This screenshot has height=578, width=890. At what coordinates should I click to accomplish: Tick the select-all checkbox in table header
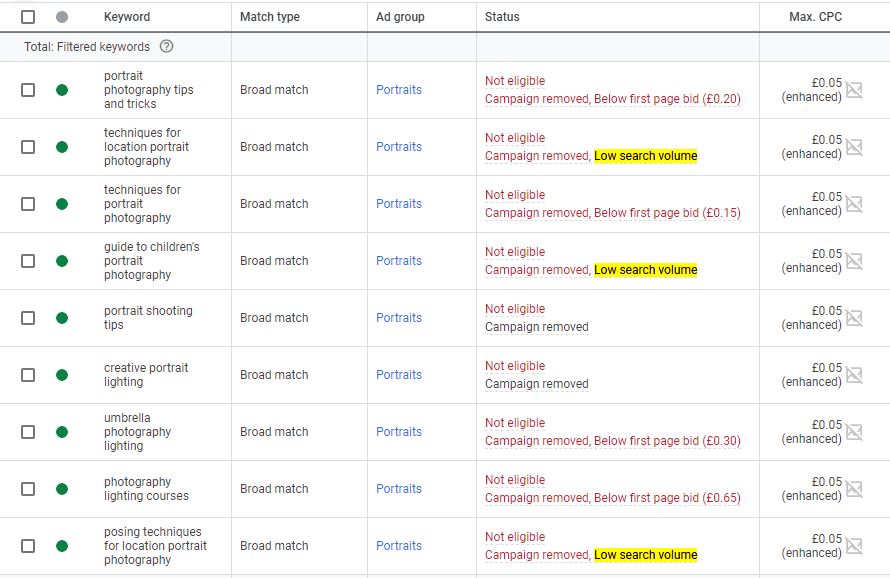click(28, 17)
